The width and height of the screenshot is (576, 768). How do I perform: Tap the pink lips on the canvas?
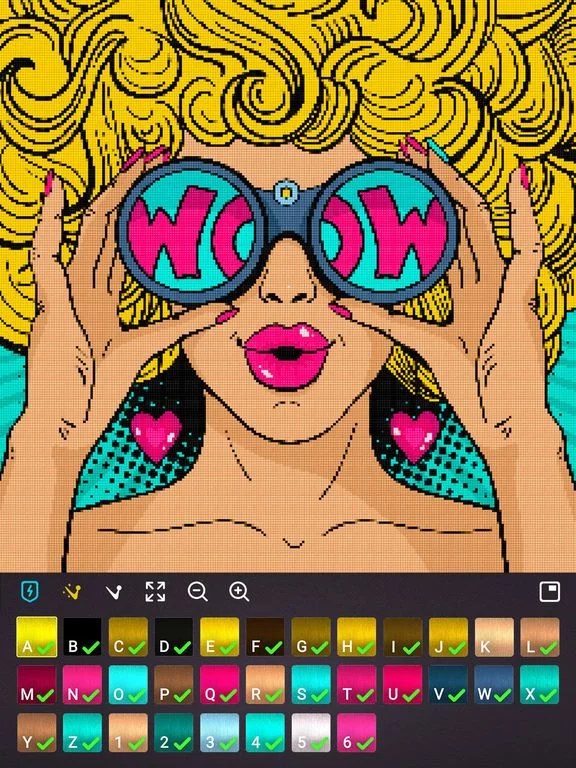point(288,355)
